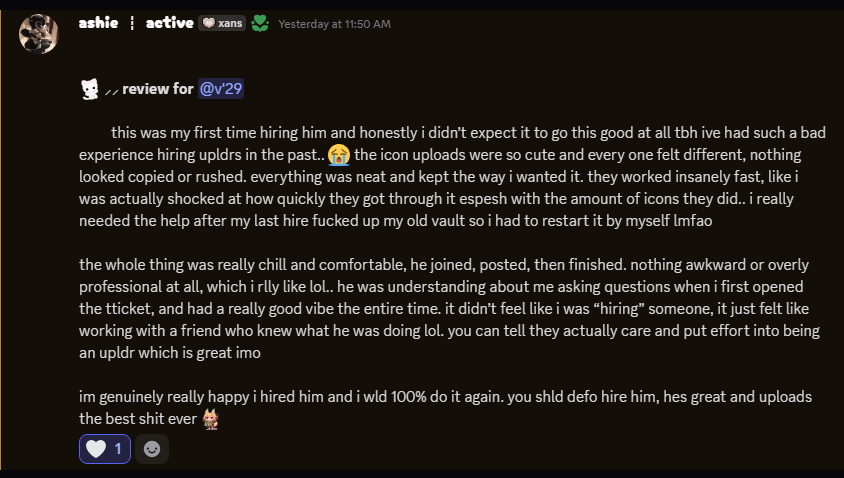Click the white cat emoji before "review for"
844x478 pixels.
(x=90, y=90)
